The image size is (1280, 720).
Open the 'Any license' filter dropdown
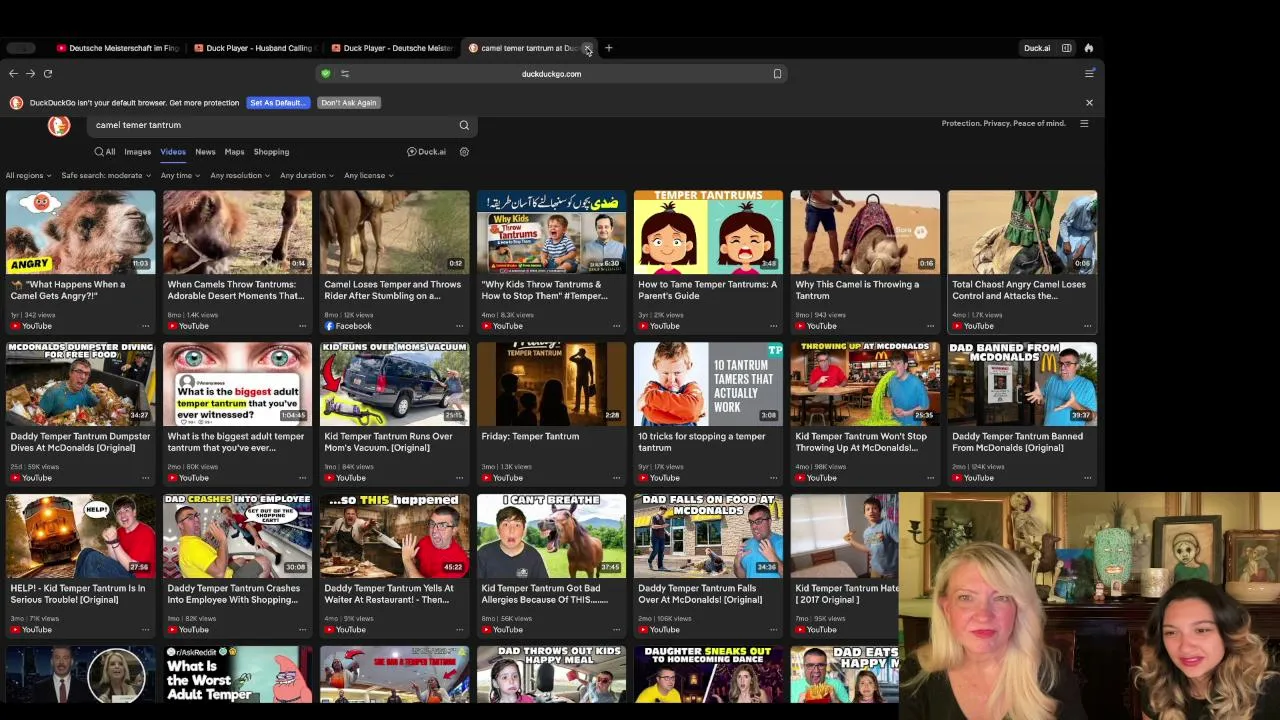coord(369,176)
